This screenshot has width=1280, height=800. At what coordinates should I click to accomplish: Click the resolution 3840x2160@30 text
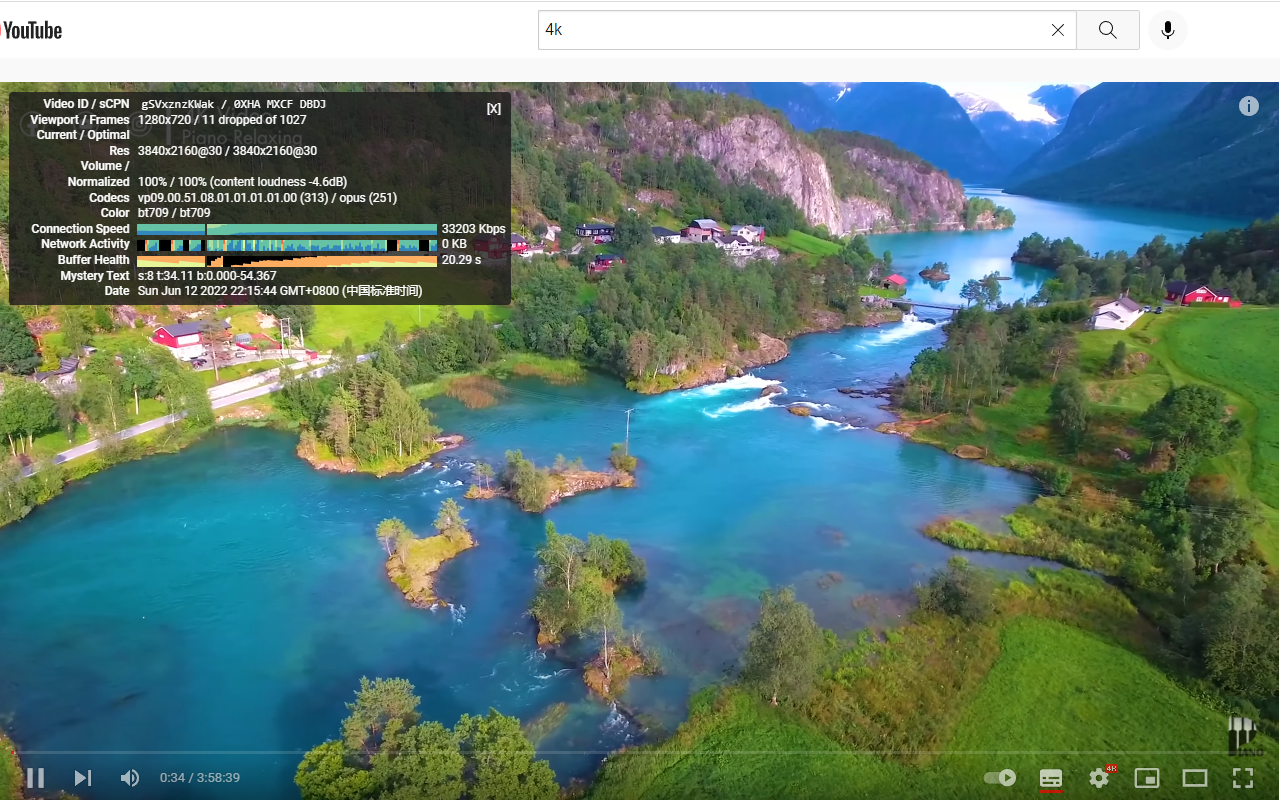coord(227,151)
